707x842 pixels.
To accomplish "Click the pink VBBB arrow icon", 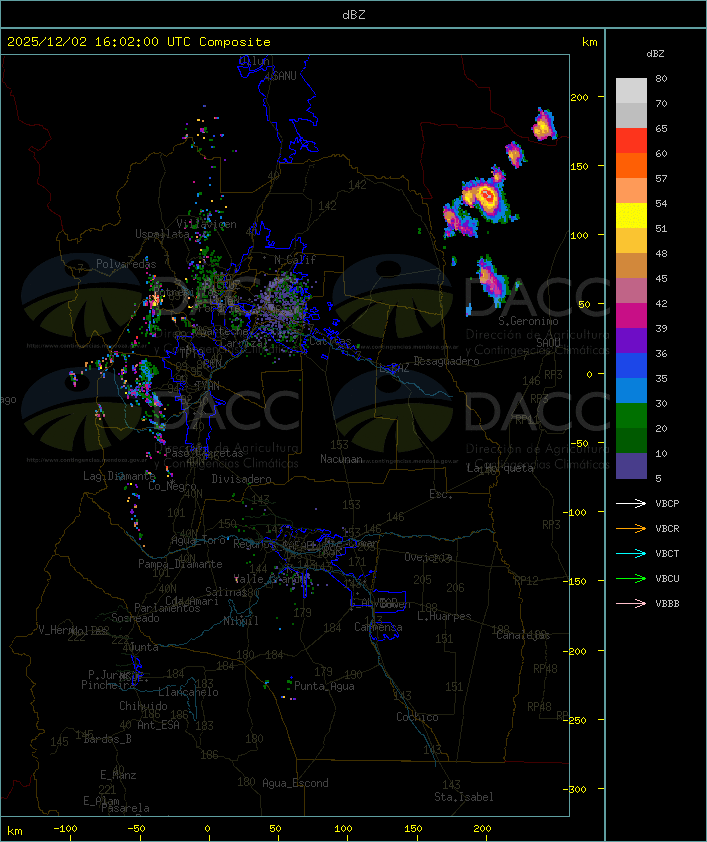I will (631, 604).
